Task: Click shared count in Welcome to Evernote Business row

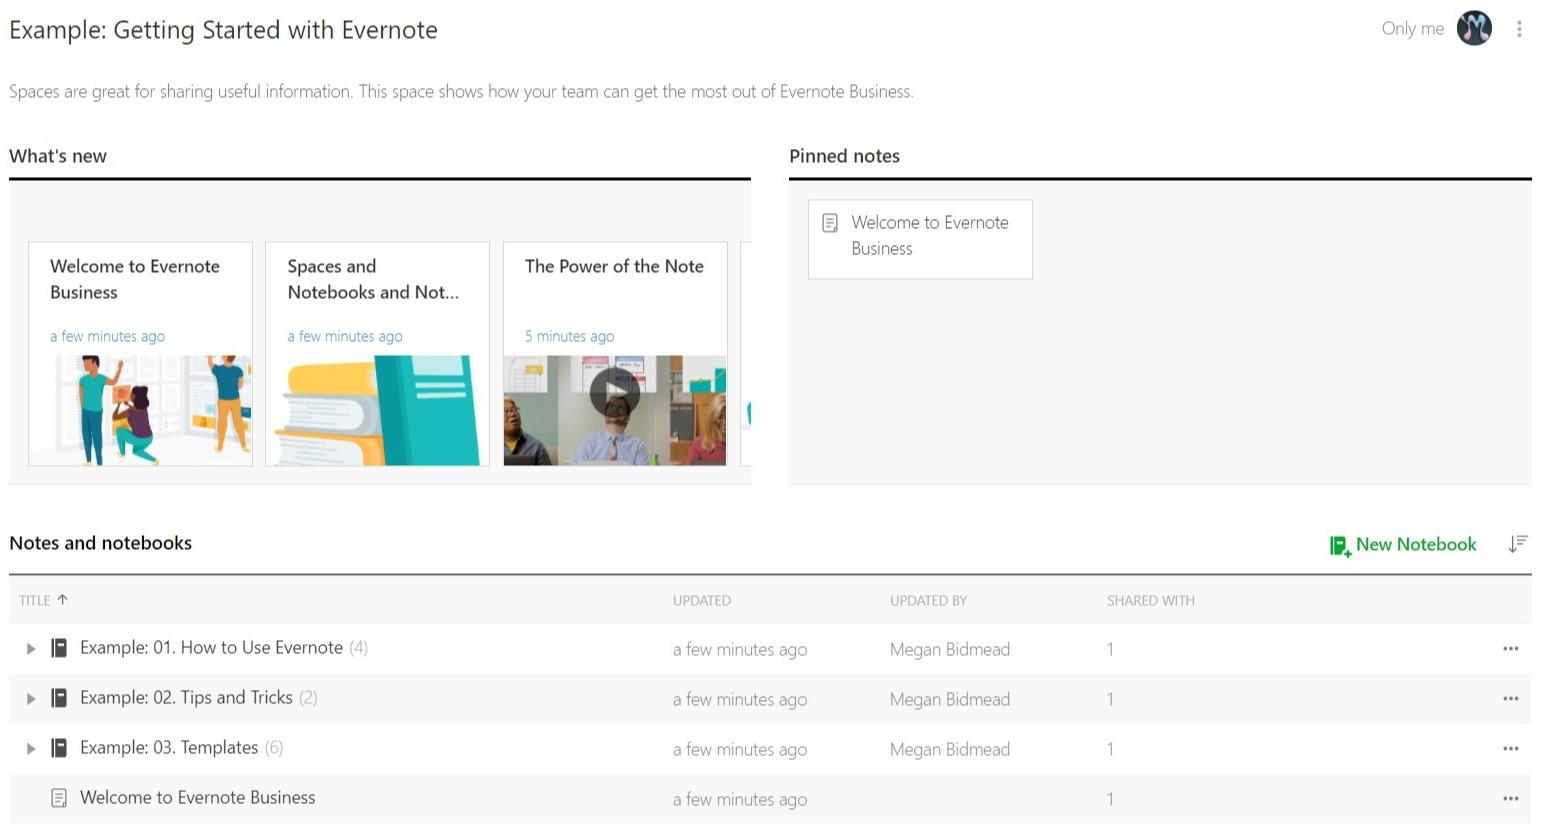Action: pos(1110,799)
